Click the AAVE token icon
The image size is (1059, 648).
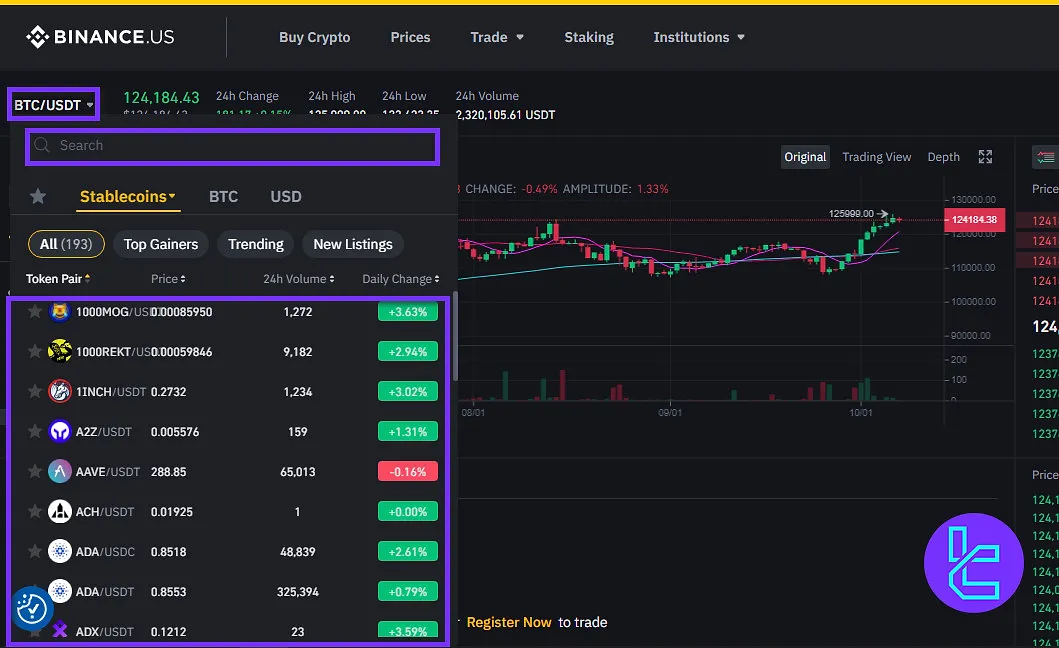[x=60, y=471]
